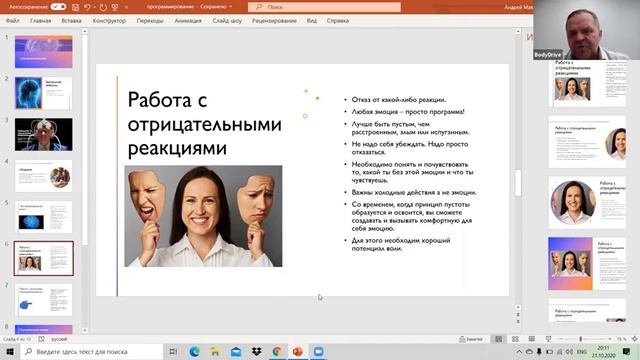The height and width of the screenshot is (360, 640).
Task: Click scroll-down arrow of main slide editor scrollbar
Action: point(518,307)
